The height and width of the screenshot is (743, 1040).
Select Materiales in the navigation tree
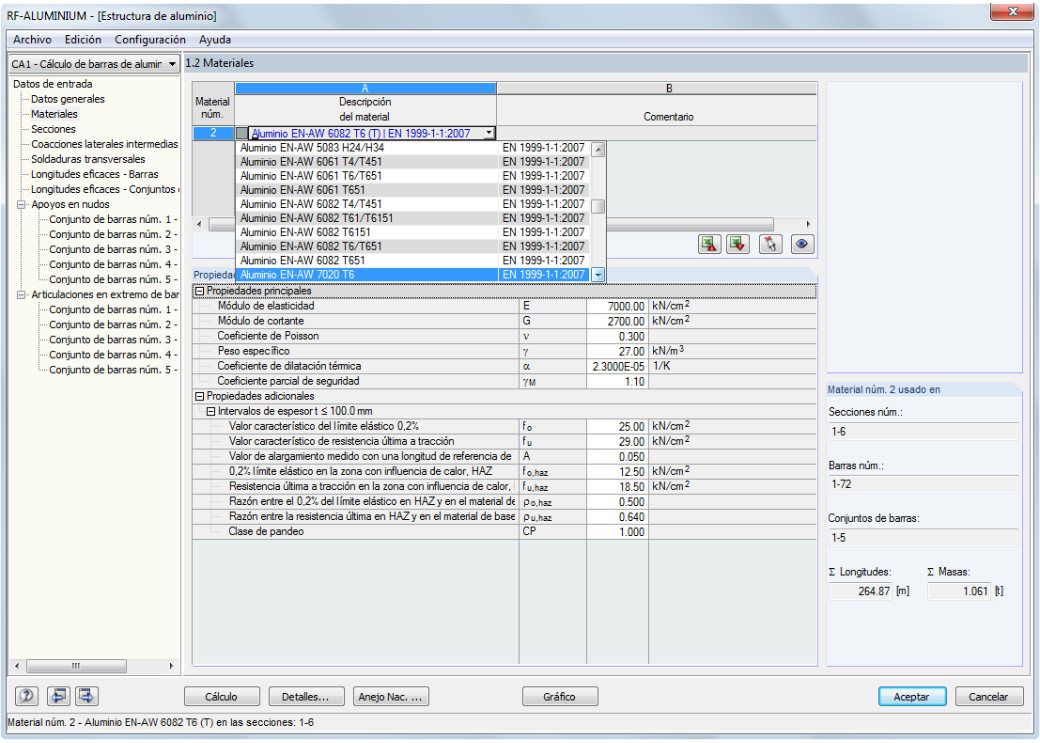tap(54, 114)
